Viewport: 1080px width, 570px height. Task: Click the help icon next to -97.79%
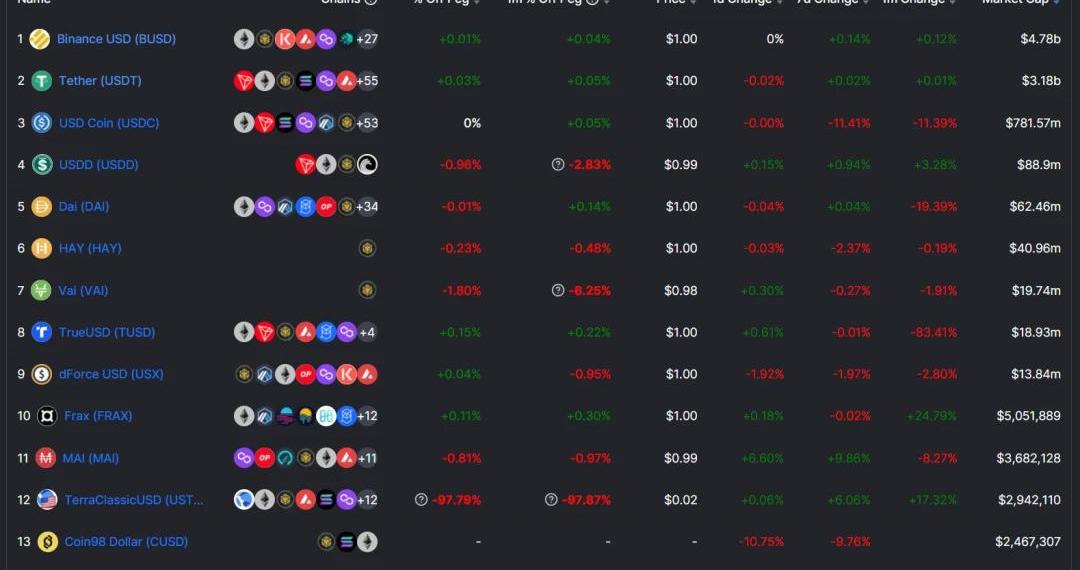422,500
